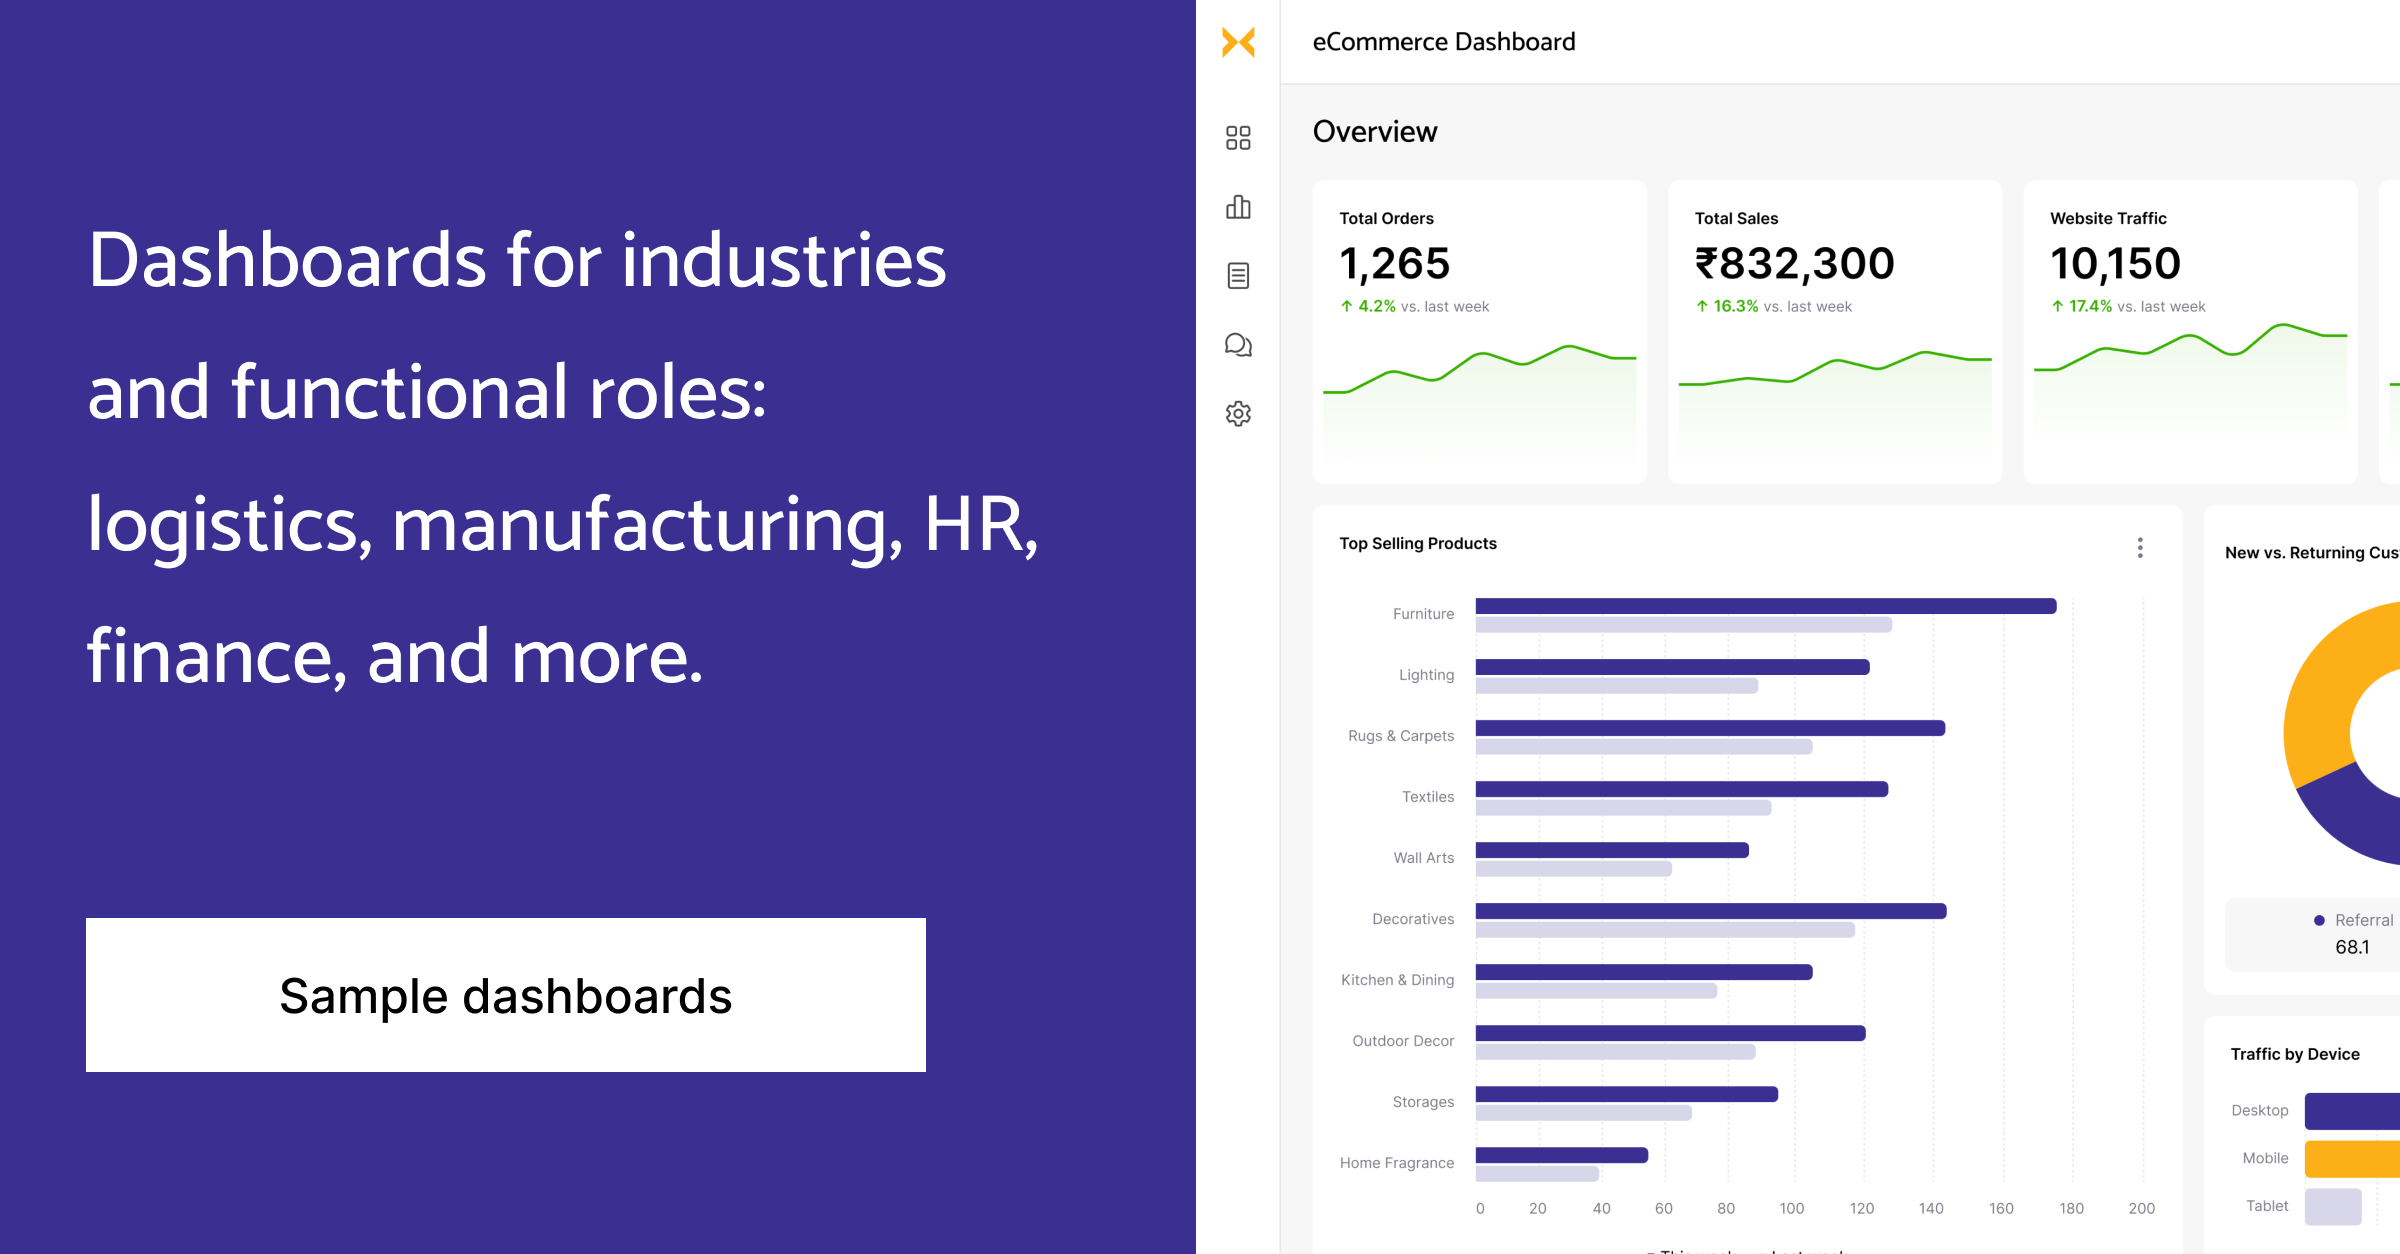Open the eCommerce Dashboard title menu
The image size is (2400, 1254).
[x=1444, y=41]
